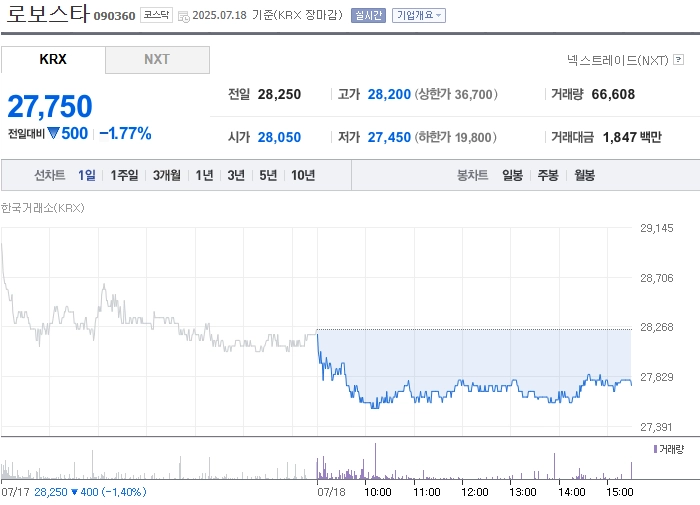Screen dimensions: 700x505
Task: Click the 27,391 y-axis label
Action: pos(656,427)
